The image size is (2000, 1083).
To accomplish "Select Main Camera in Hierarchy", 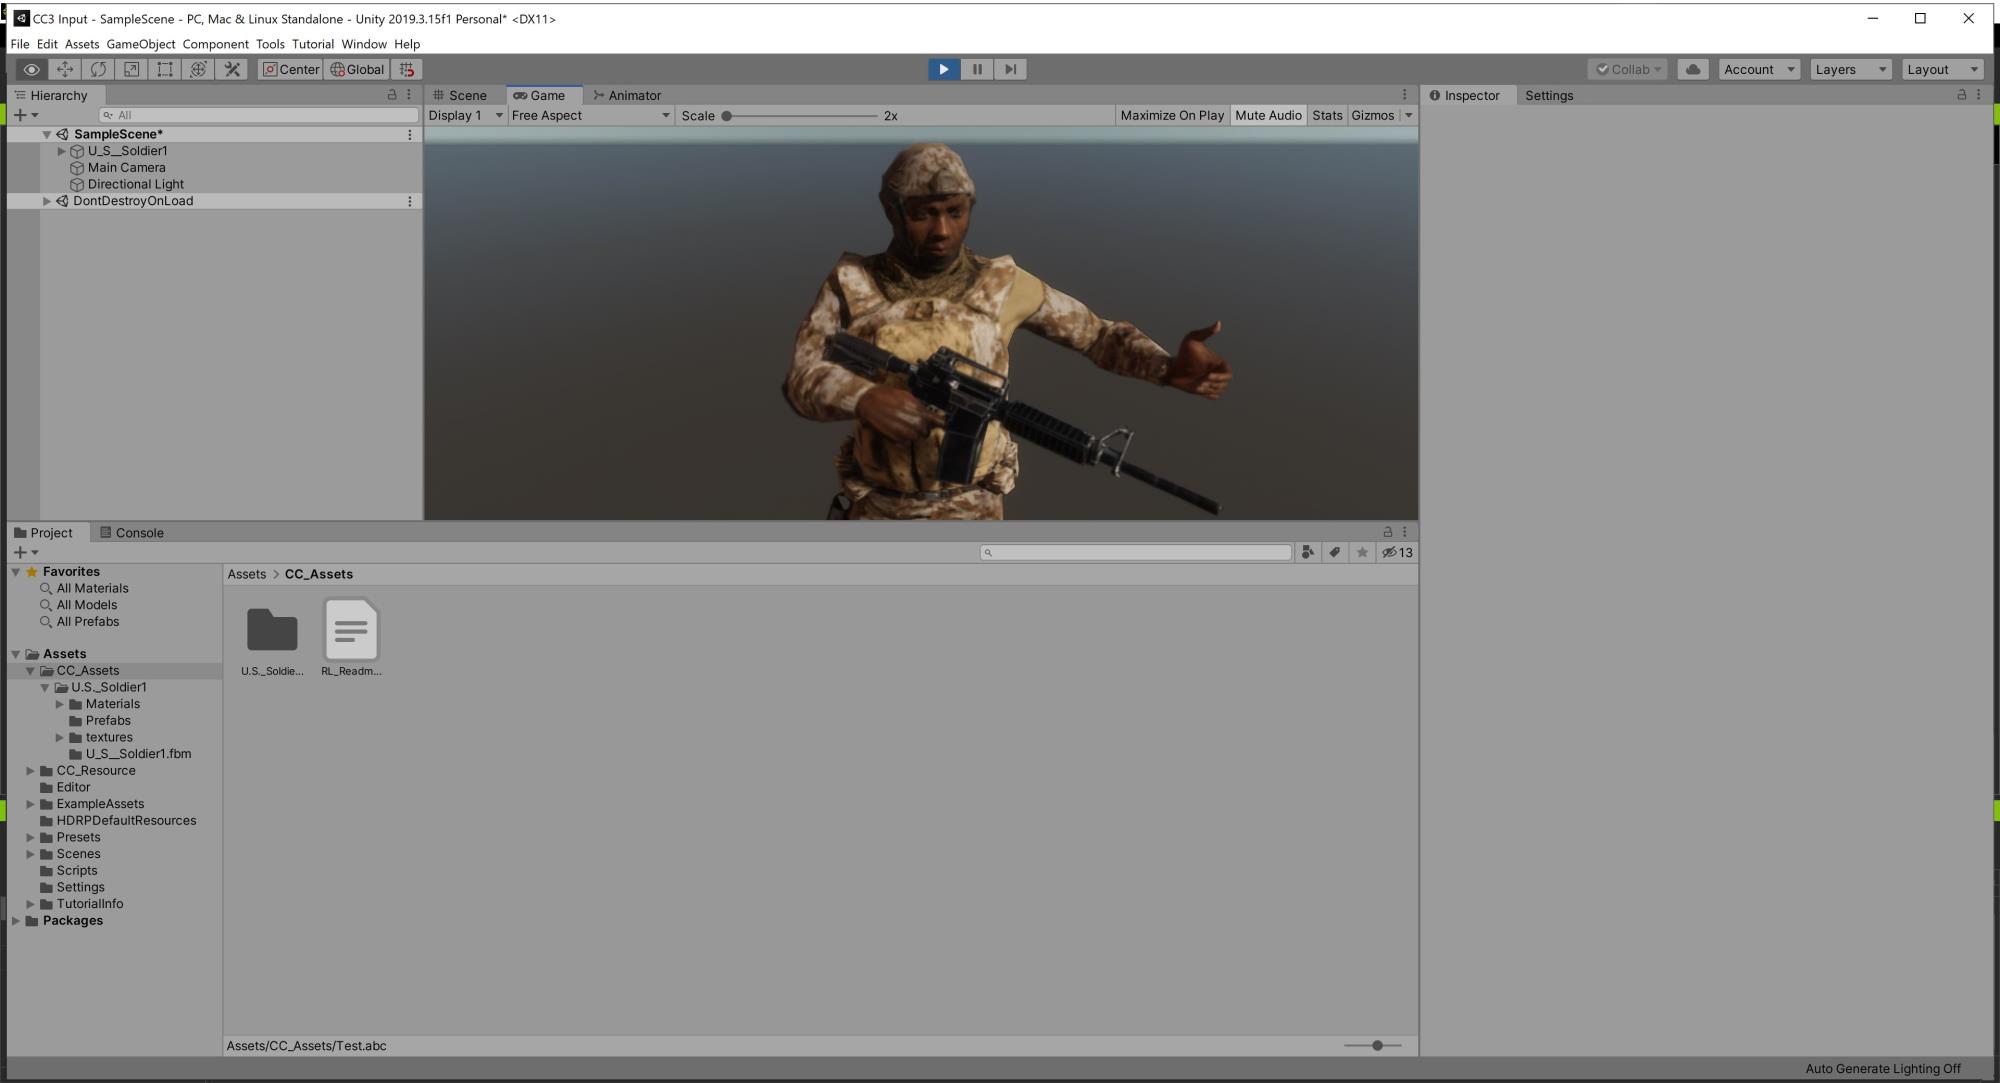I will point(126,168).
